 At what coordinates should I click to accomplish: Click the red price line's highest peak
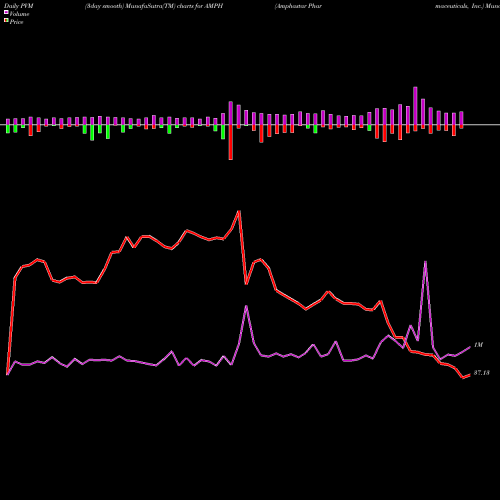(x=239, y=211)
